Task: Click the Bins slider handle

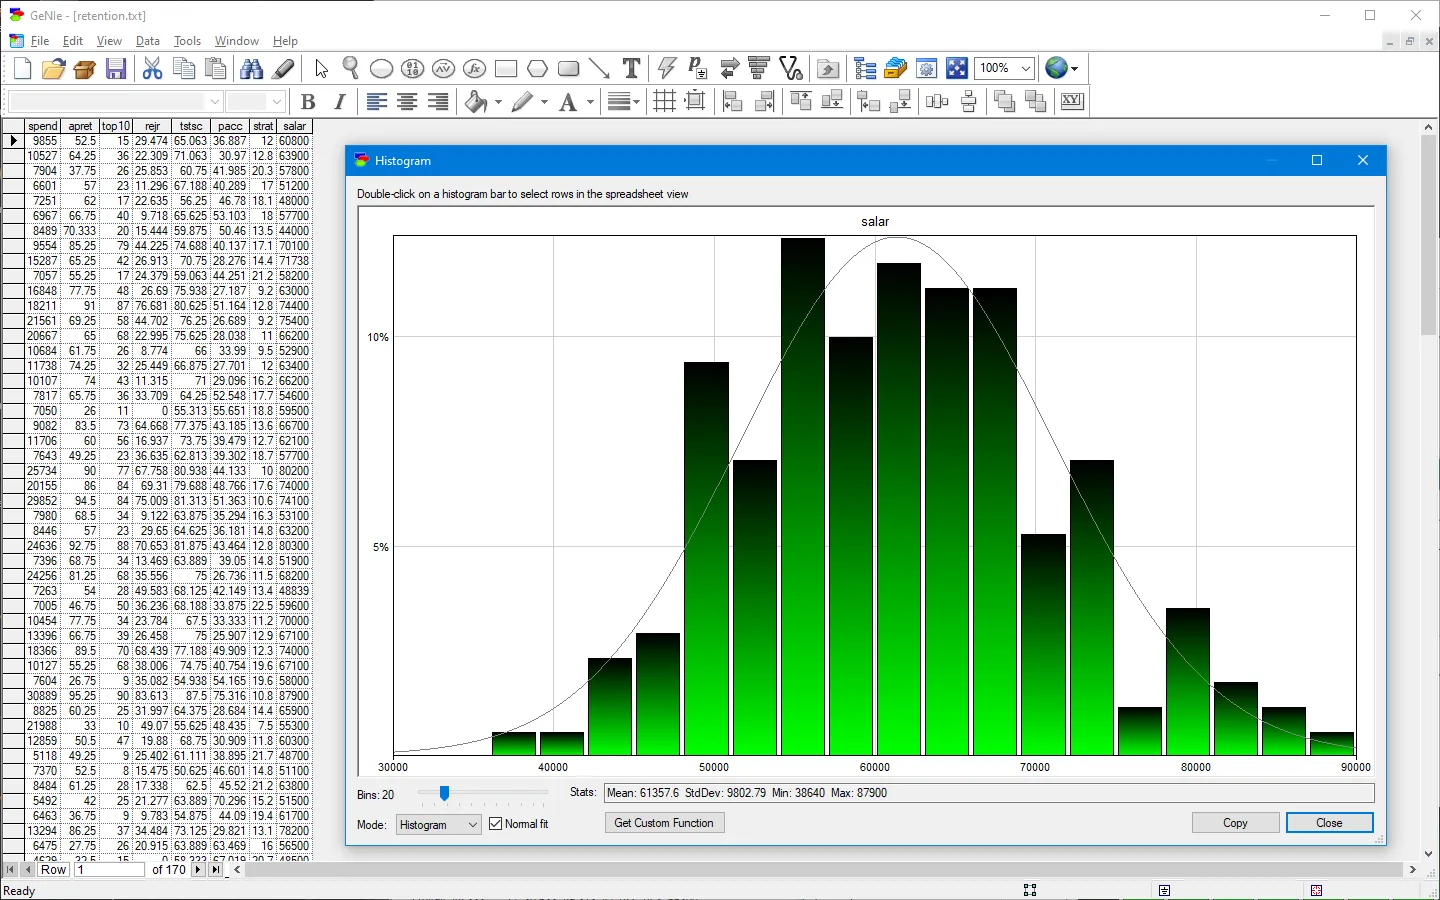Action: [x=444, y=793]
